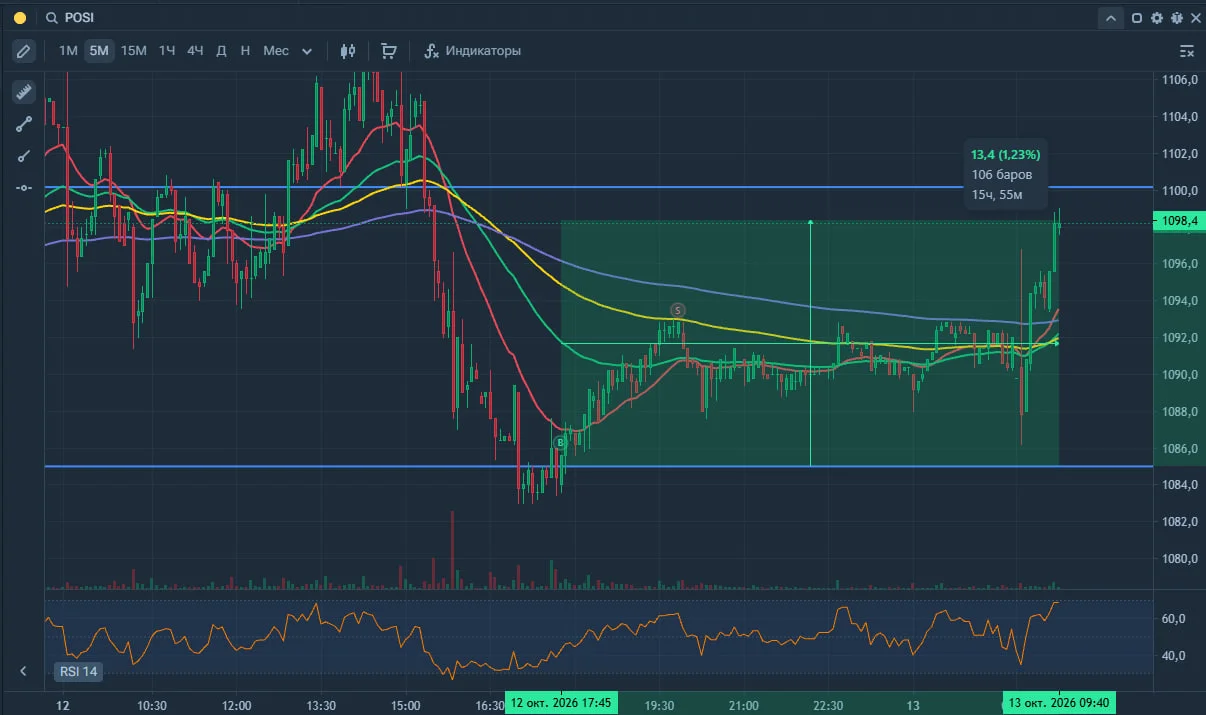Select the ray line drawing tool
This screenshot has height=715, width=1206.
(x=24, y=156)
